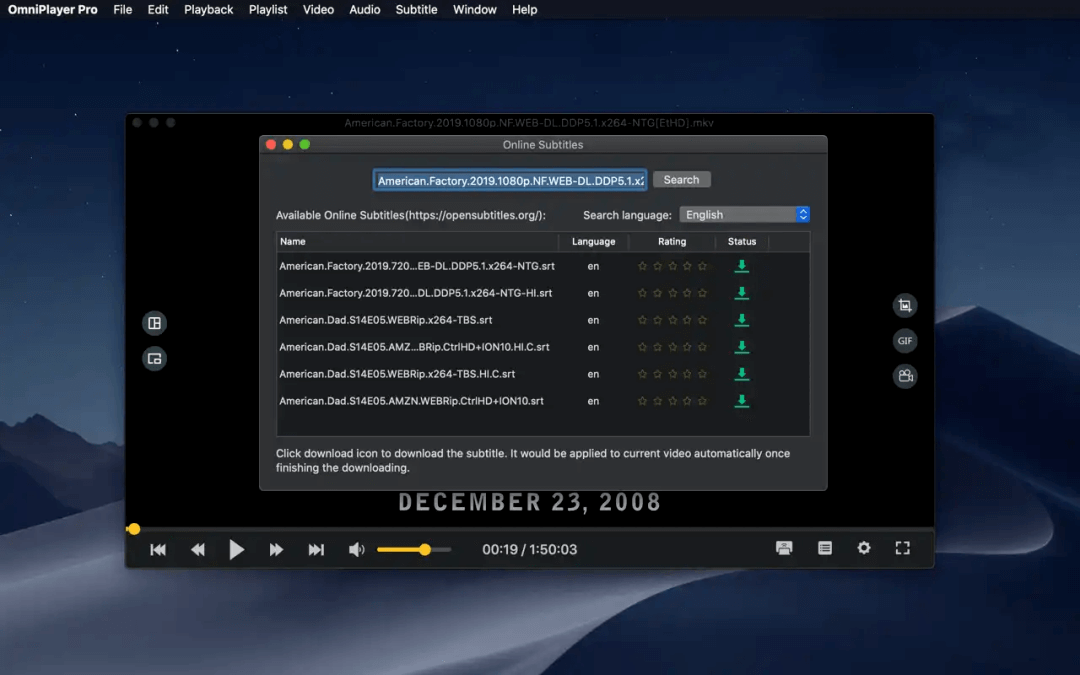Open the Subtitle menu
This screenshot has width=1080, height=675.
click(x=416, y=10)
